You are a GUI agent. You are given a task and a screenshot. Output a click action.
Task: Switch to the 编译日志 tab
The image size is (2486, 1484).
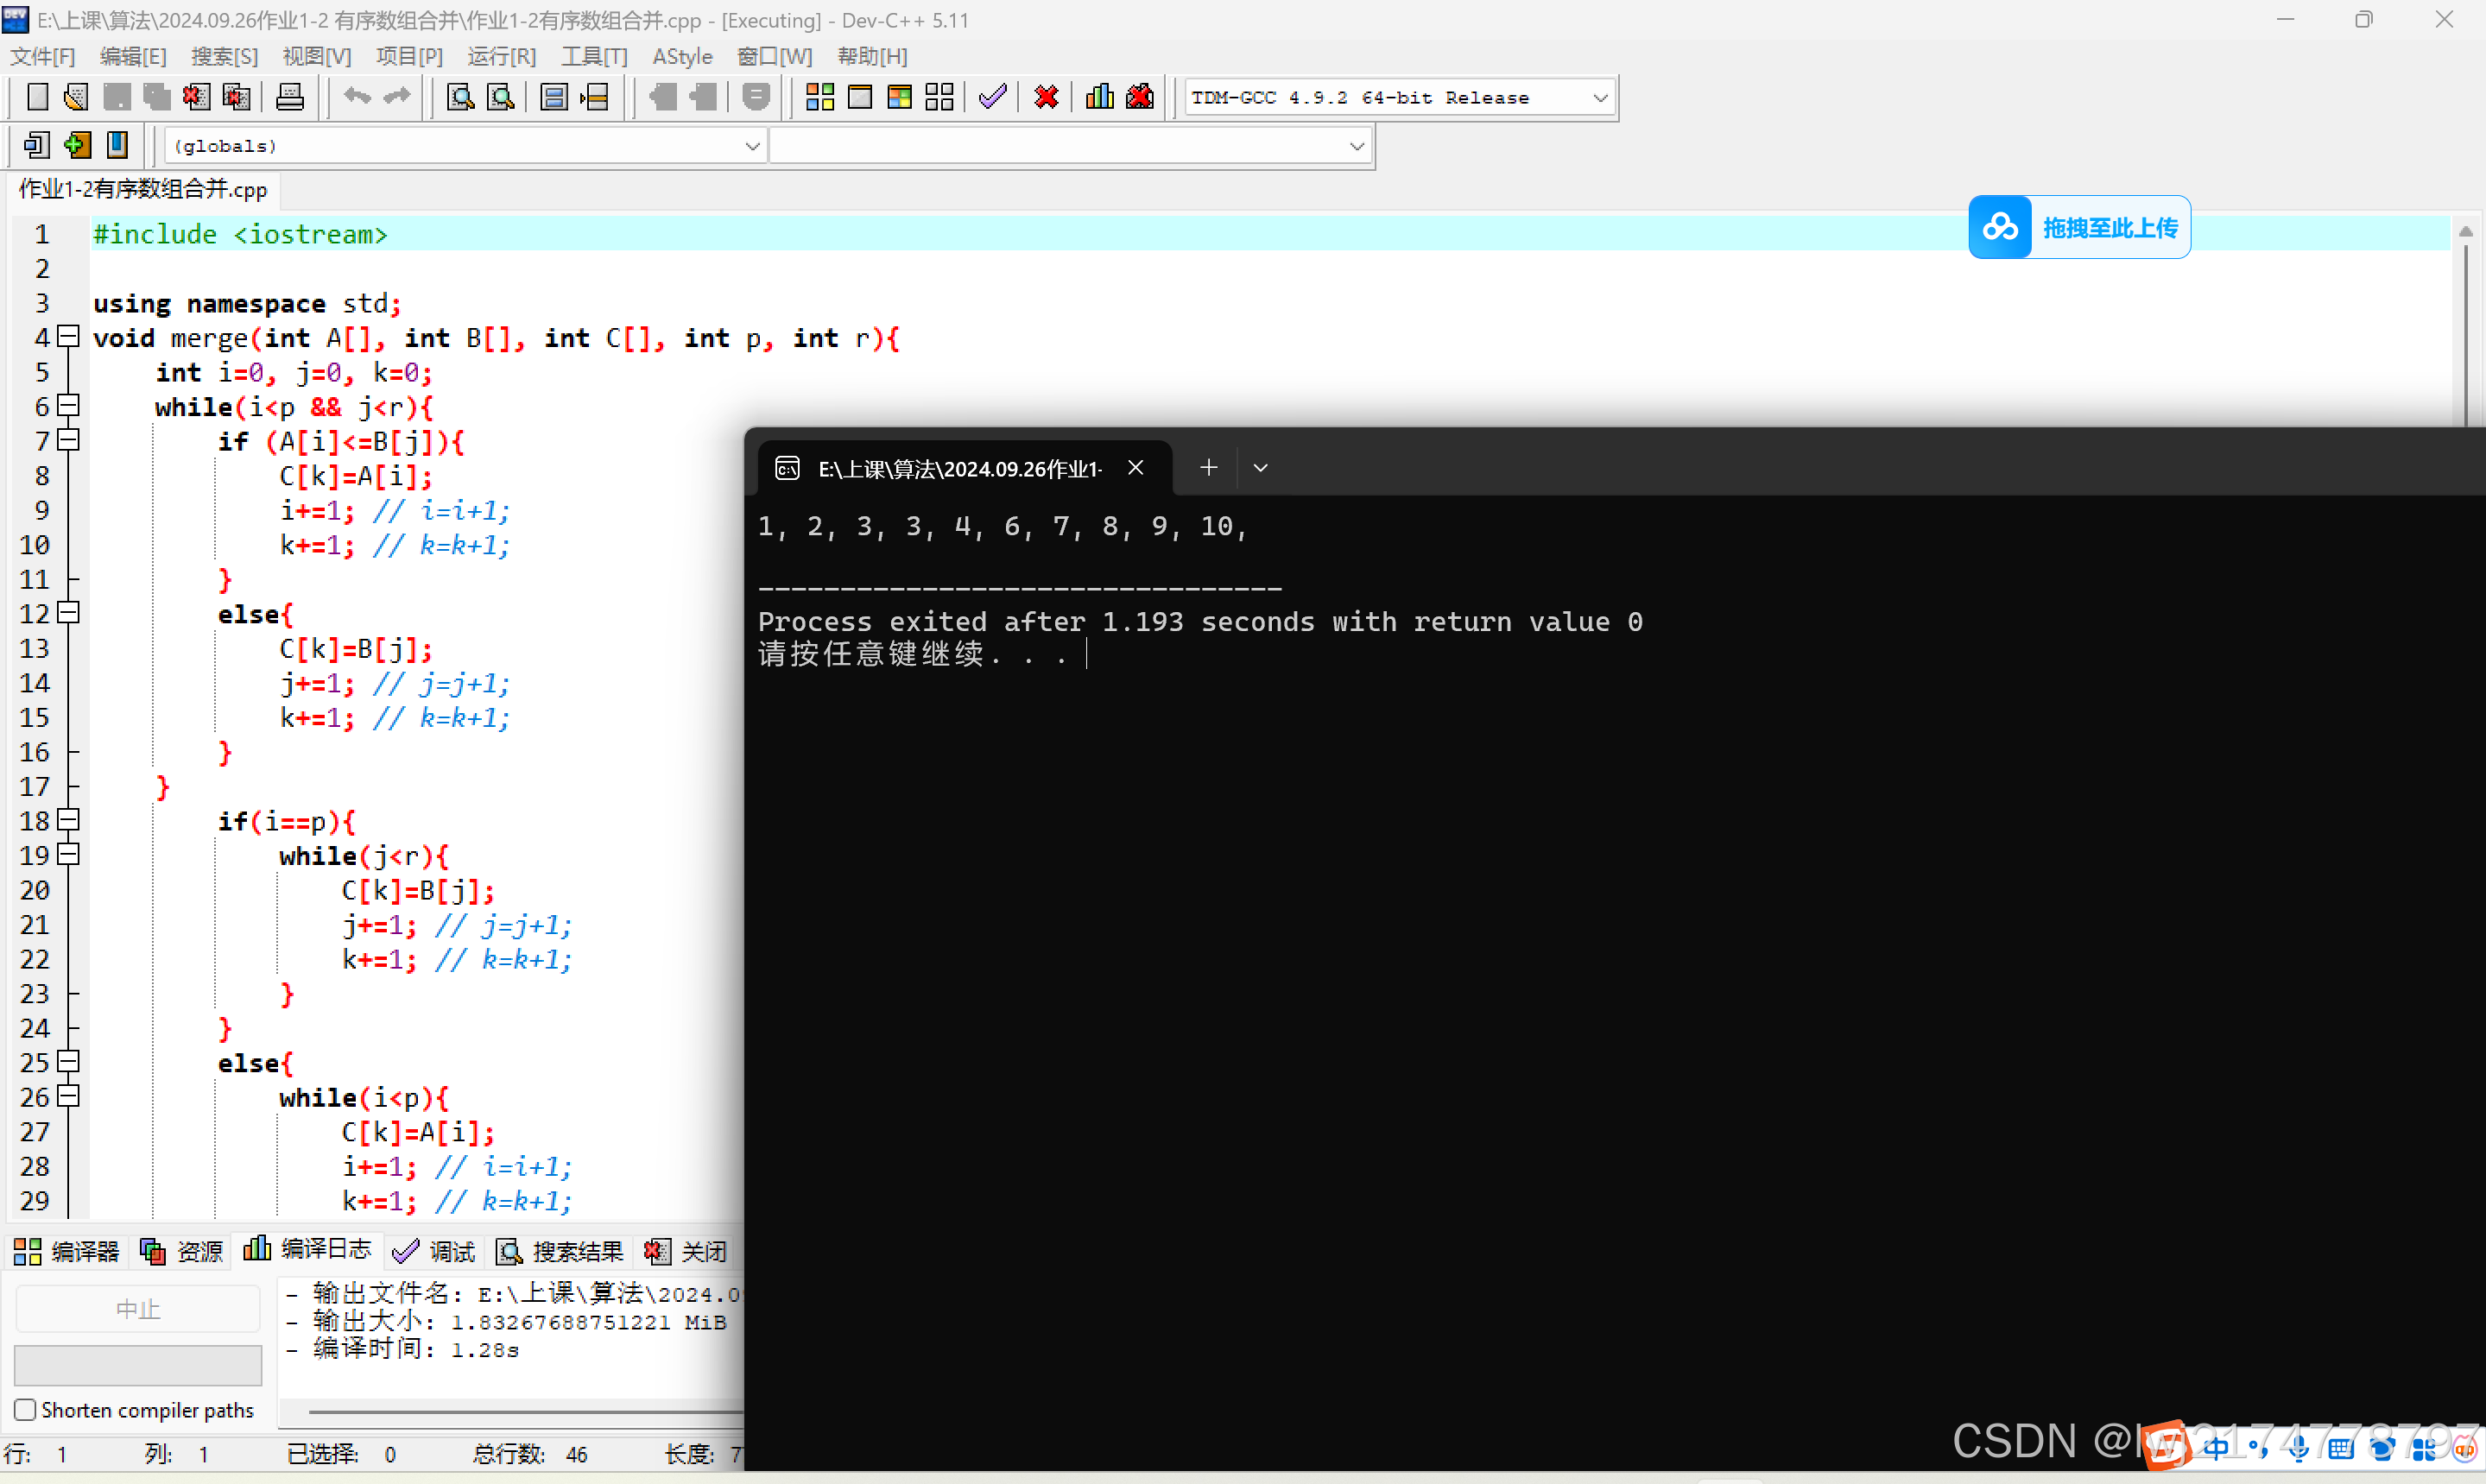tap(308, 1250)
